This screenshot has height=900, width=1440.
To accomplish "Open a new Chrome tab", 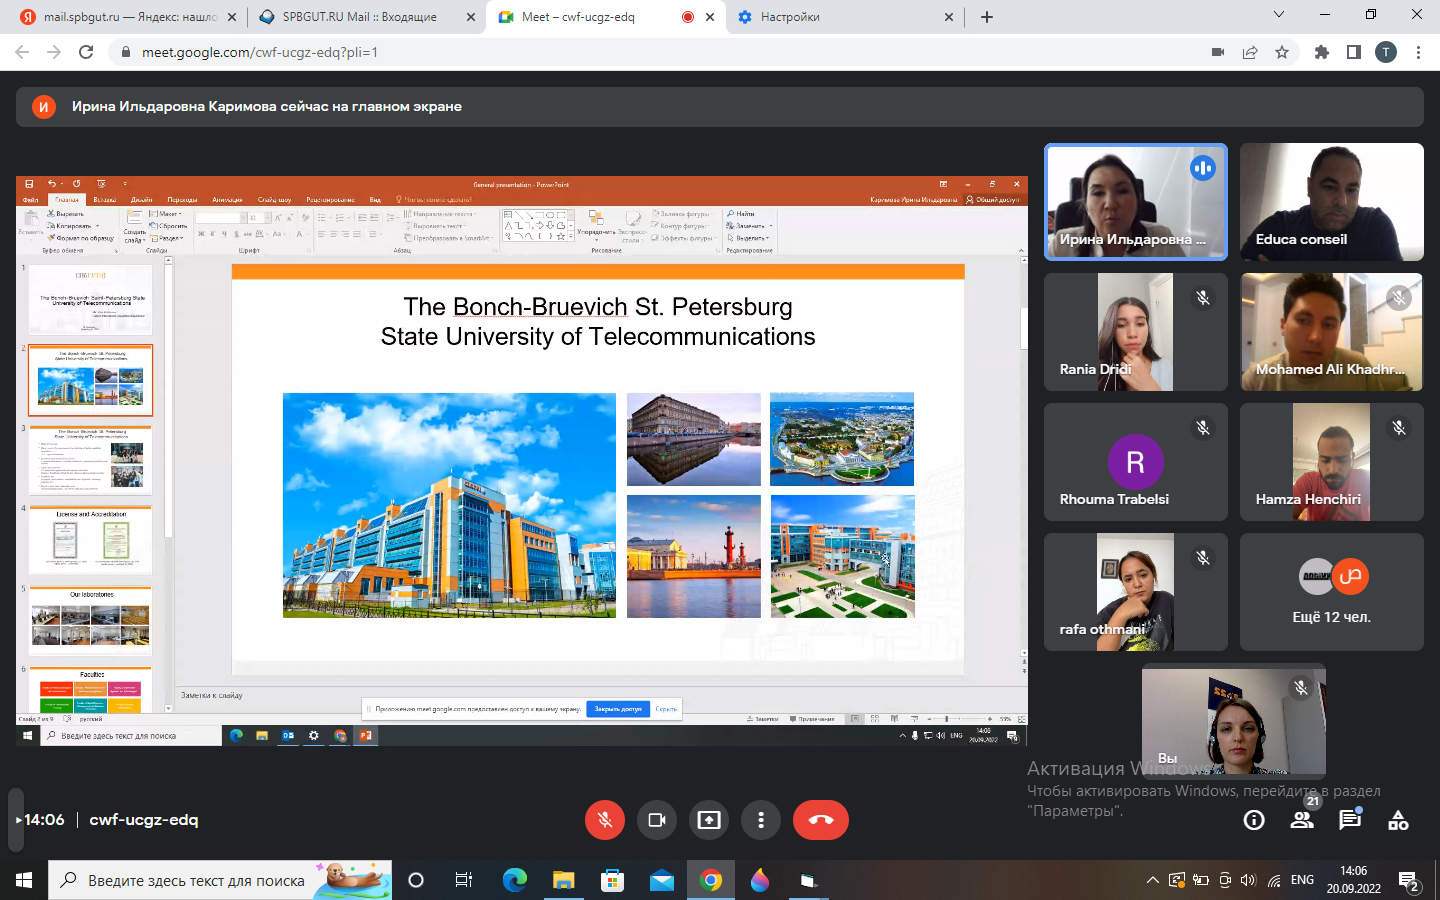I will coord(987,17).
